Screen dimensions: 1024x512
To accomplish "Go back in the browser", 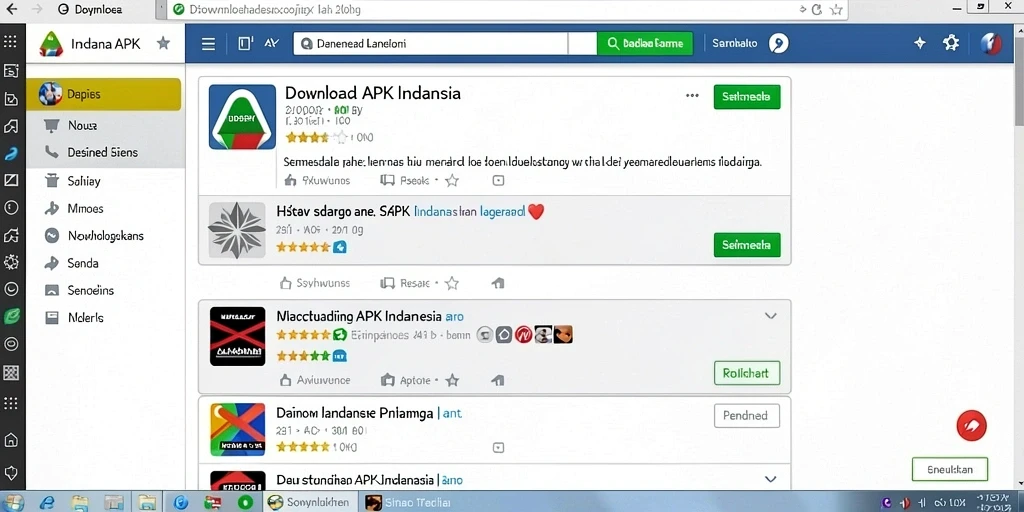I will 11,8.
